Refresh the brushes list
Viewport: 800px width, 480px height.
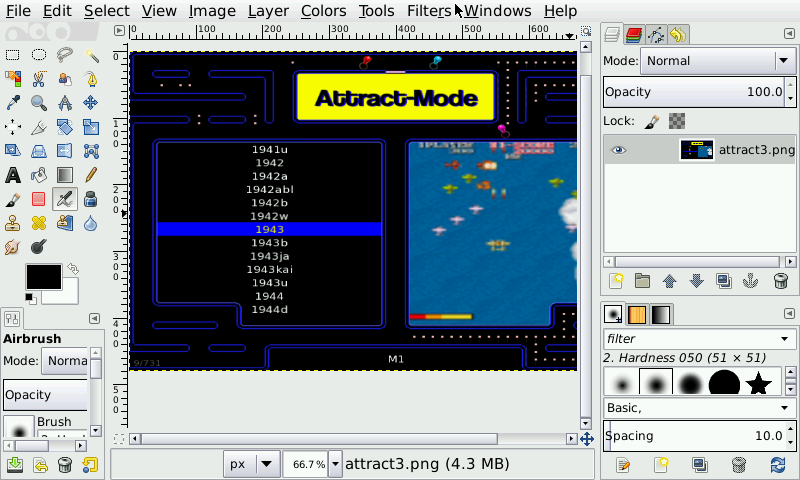[778, 465]
